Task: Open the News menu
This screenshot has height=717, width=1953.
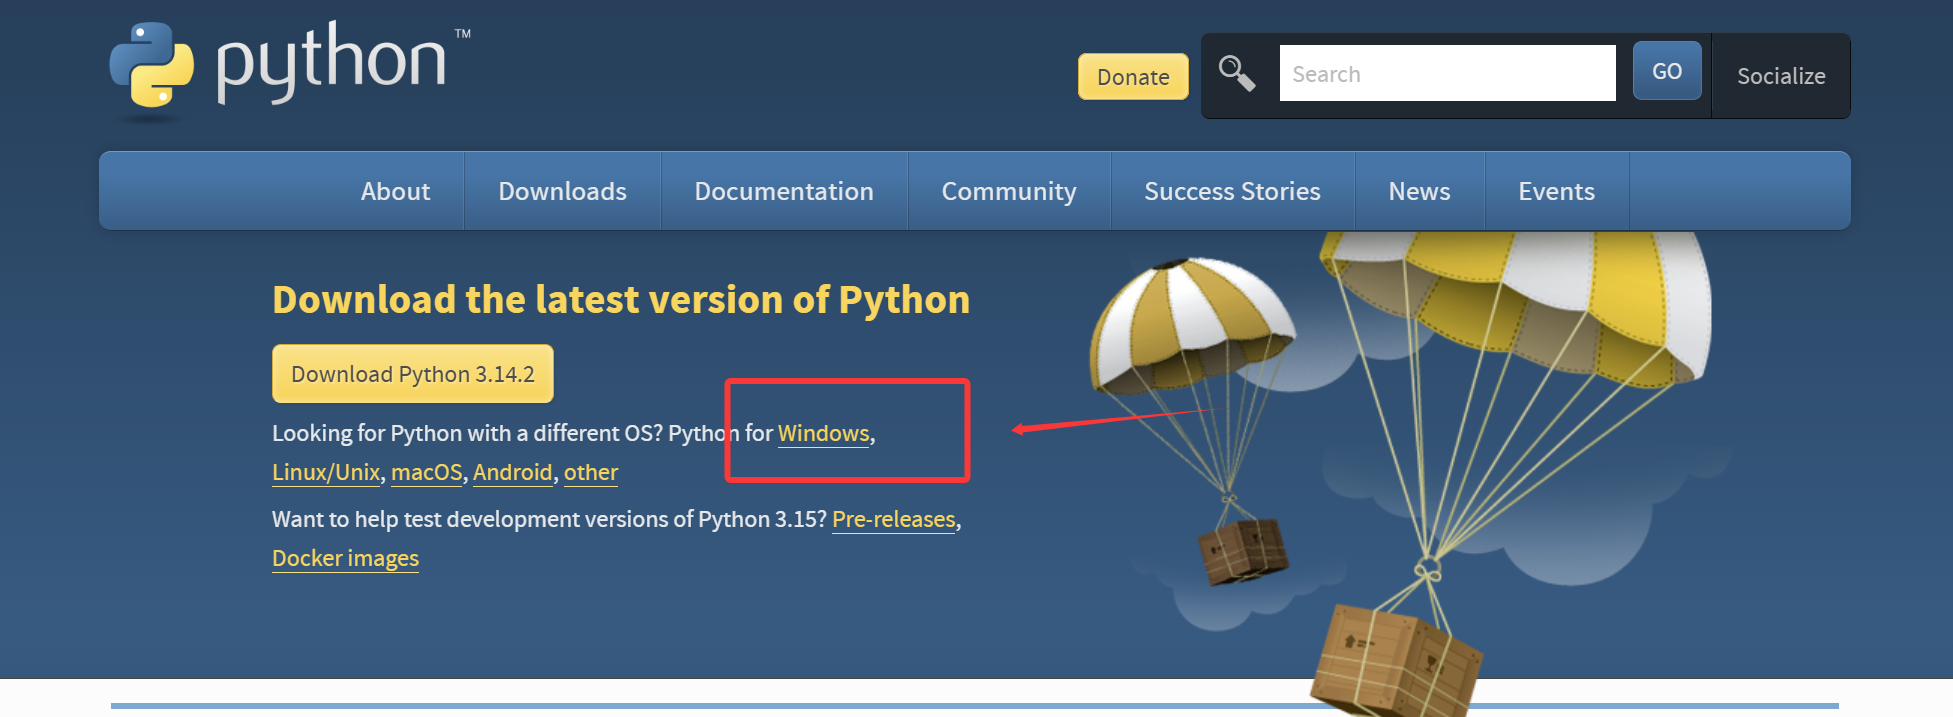Action: pyautogui.click(x=1419, y=191)
